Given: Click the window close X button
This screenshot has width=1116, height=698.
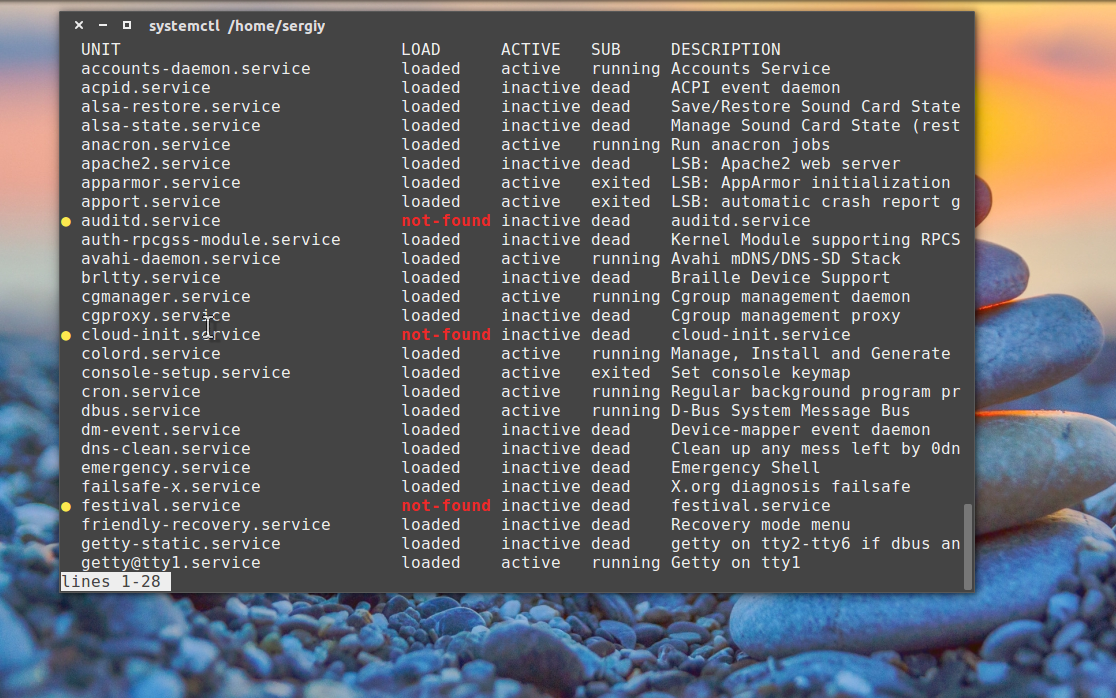Looking at the screenshot, I should coord(79,25).
